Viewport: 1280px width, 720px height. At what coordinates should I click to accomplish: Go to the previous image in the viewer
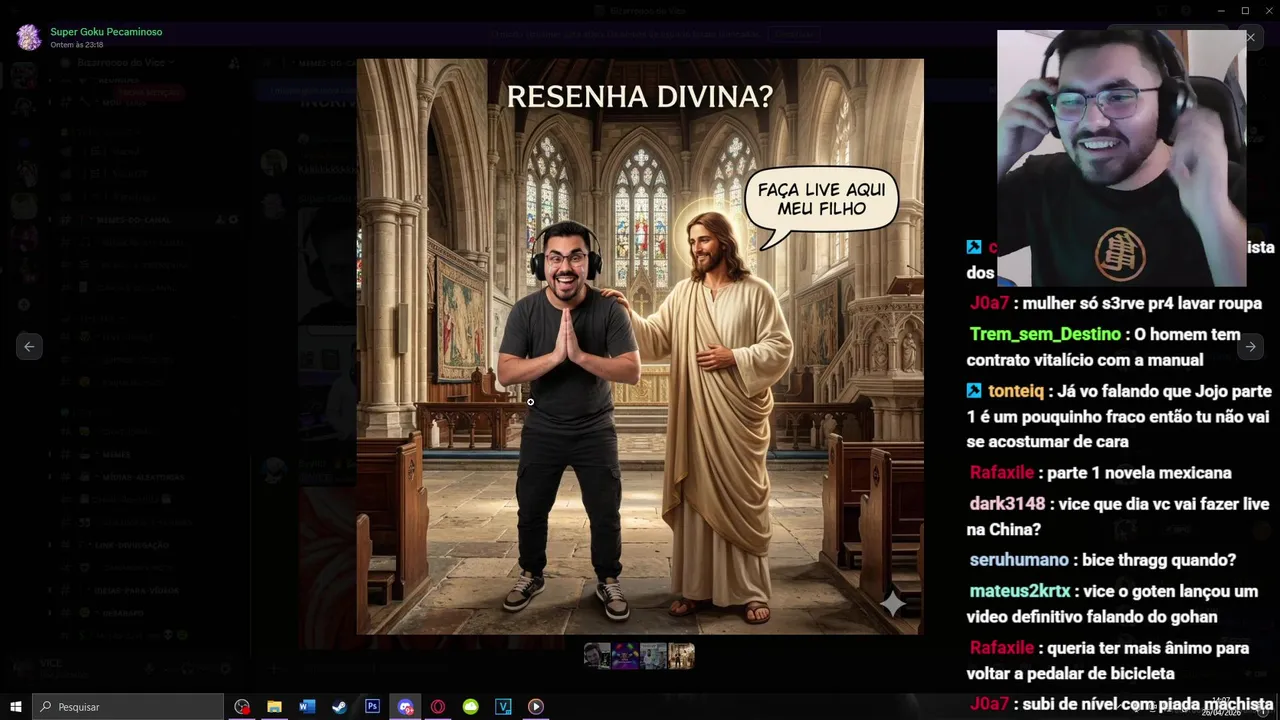pos(29,347)
